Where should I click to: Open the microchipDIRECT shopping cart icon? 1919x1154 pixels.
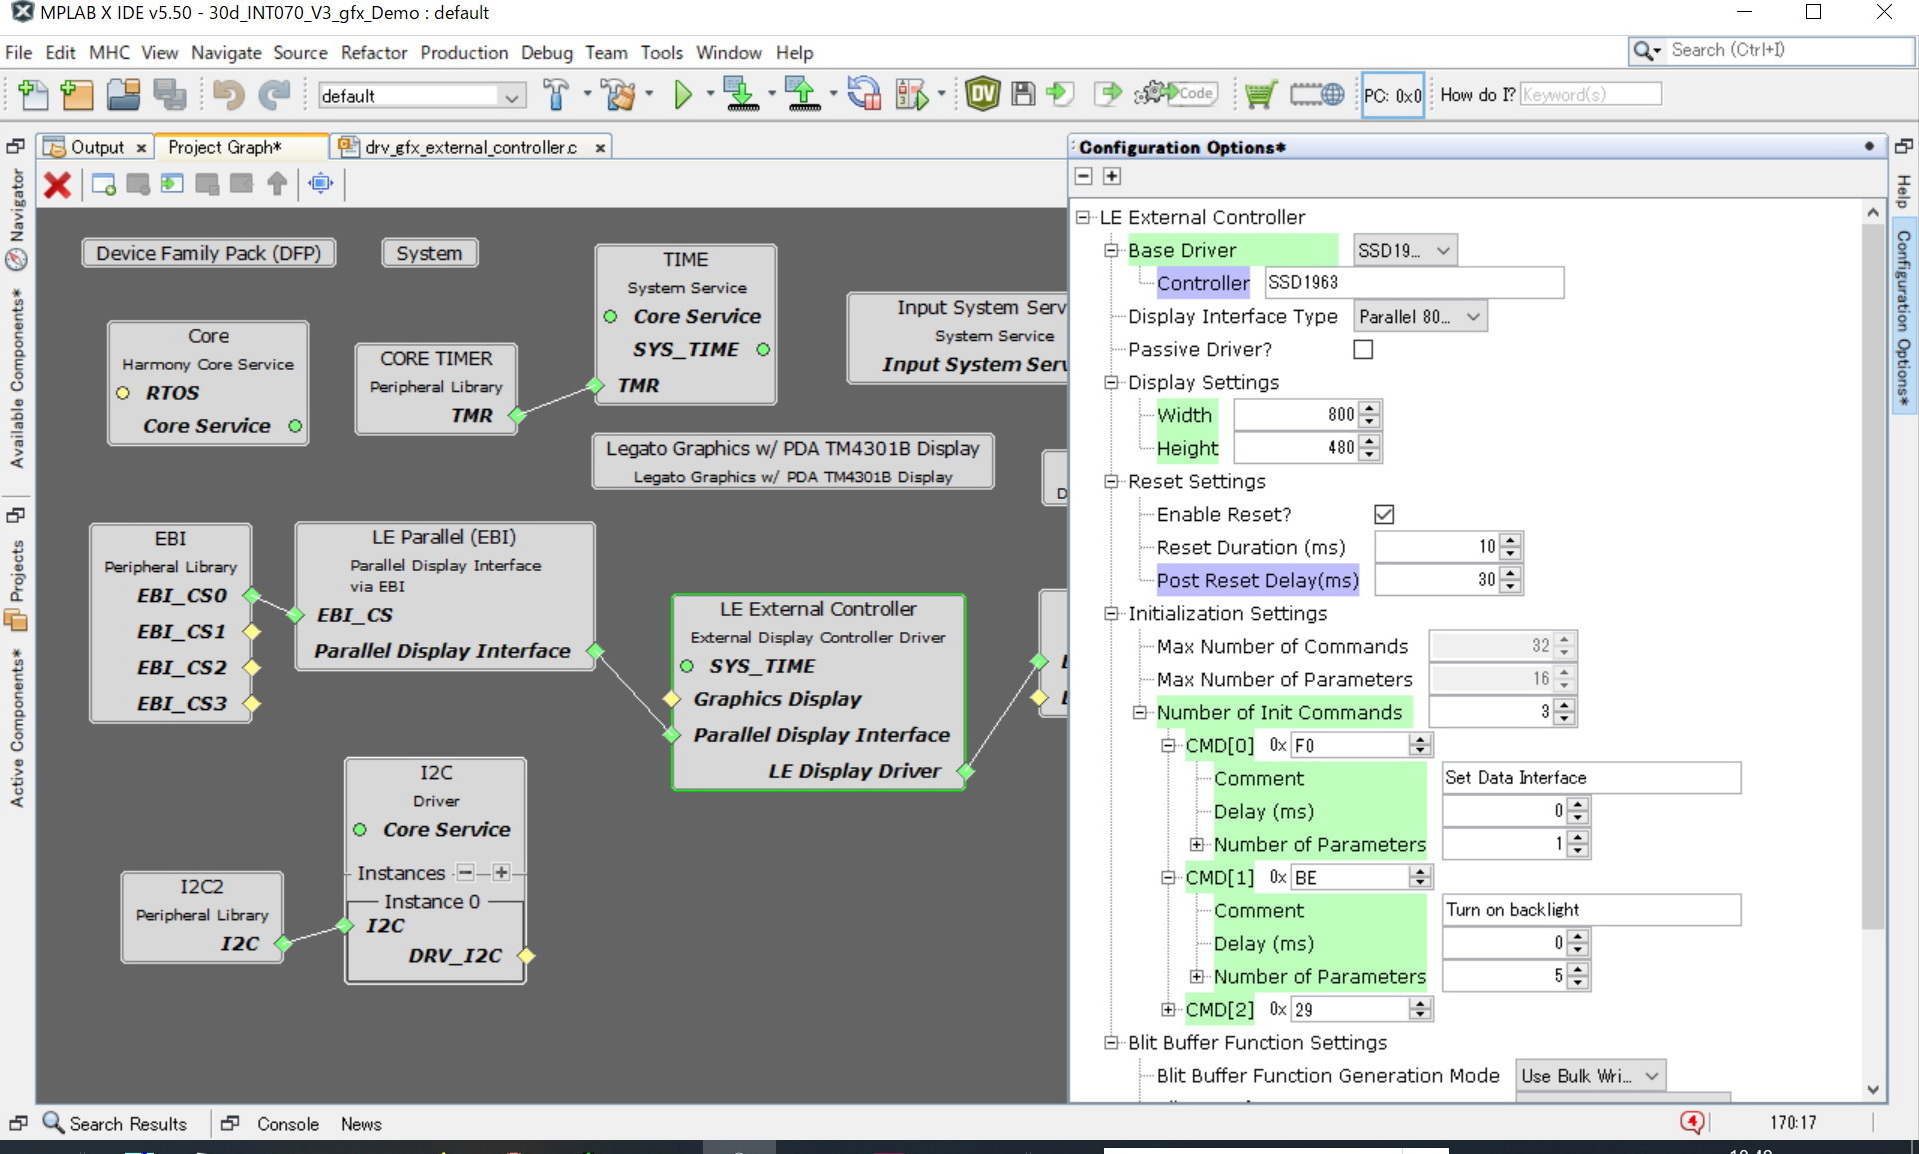point(1261,95)
